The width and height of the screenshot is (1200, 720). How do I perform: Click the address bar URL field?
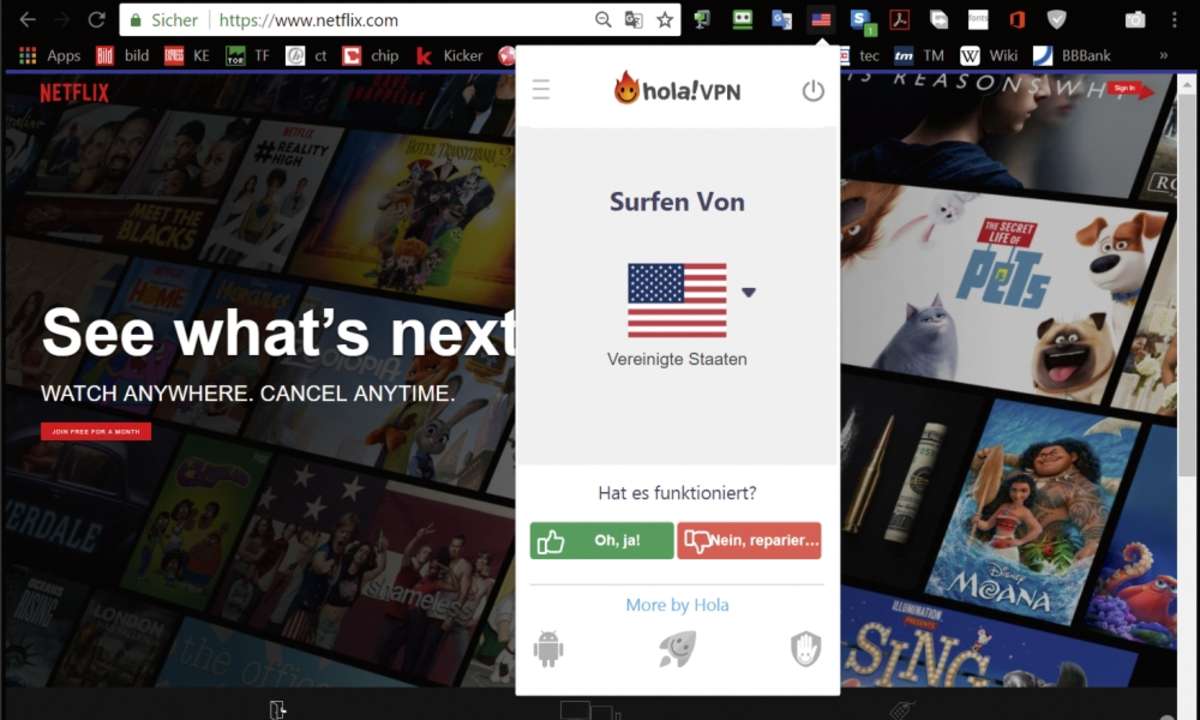(x=400, y=19)
